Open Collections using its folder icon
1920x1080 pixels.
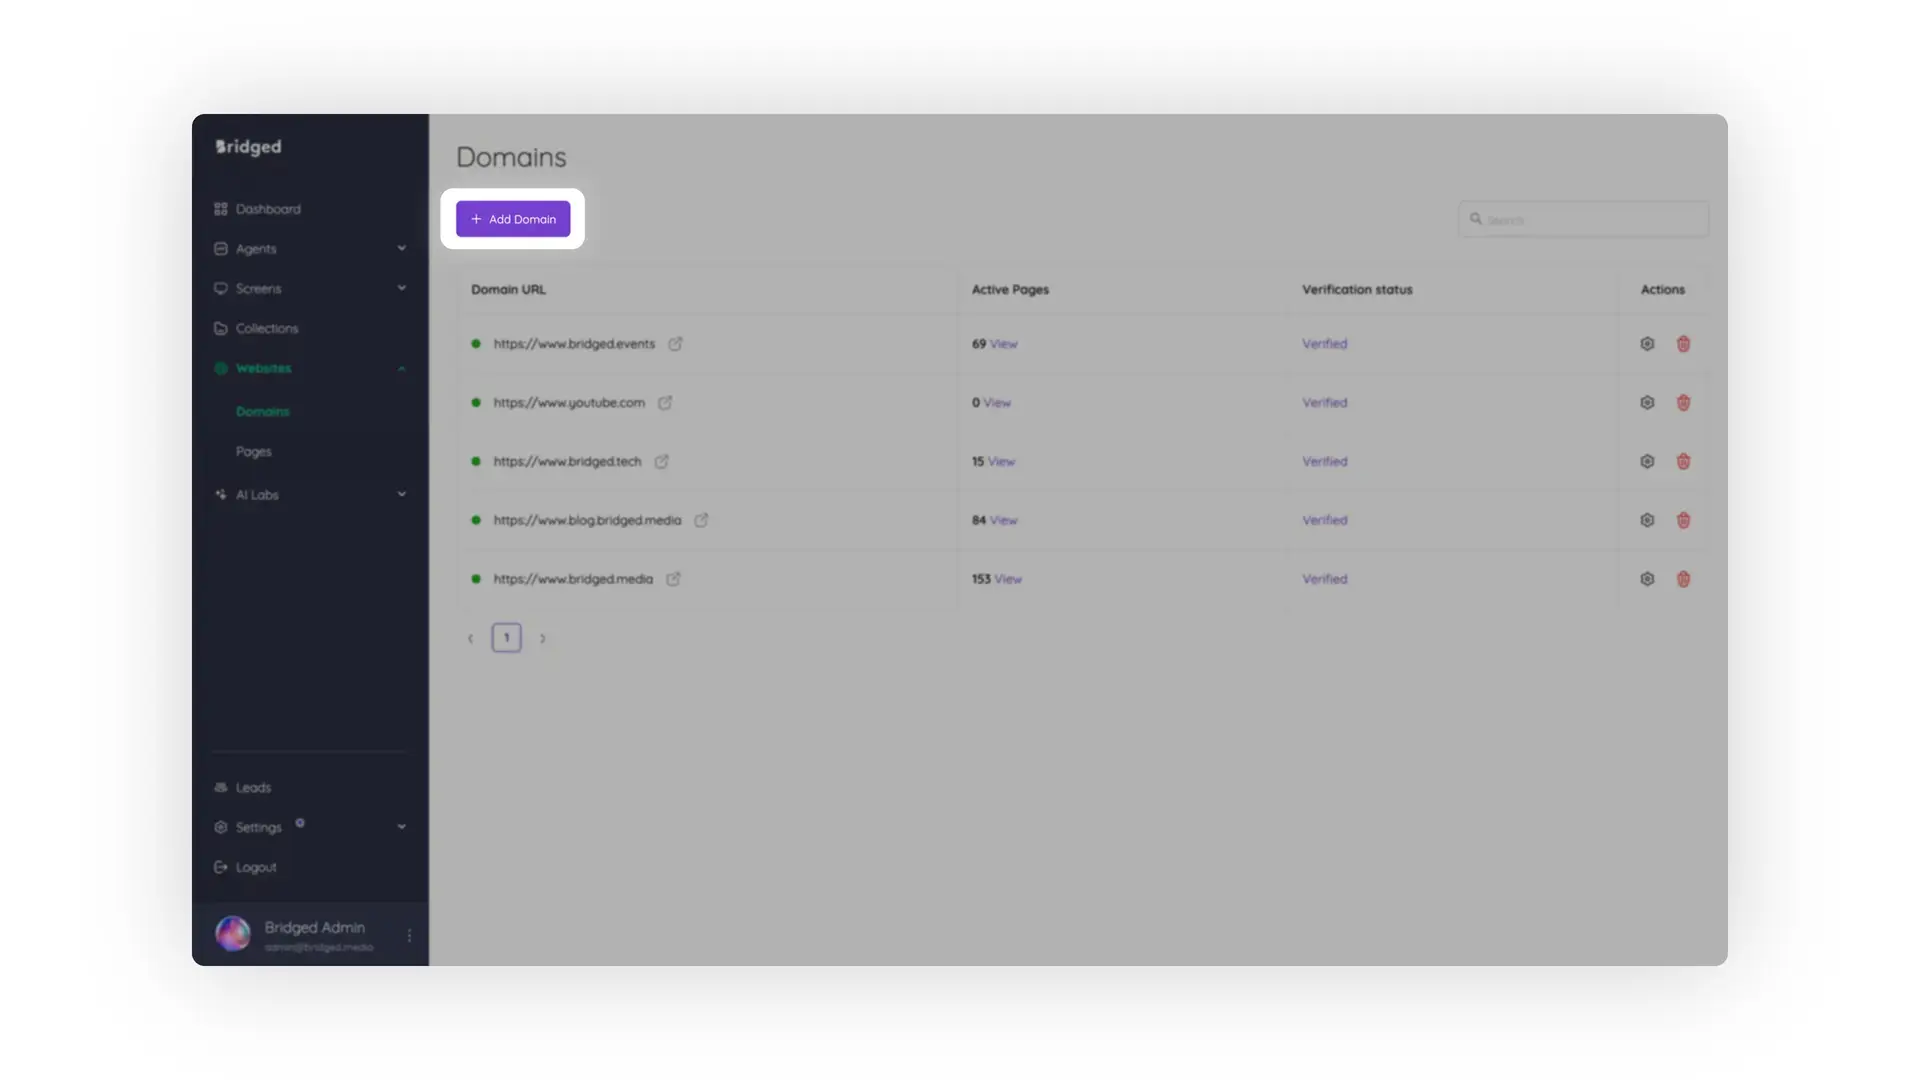[221, 328]
